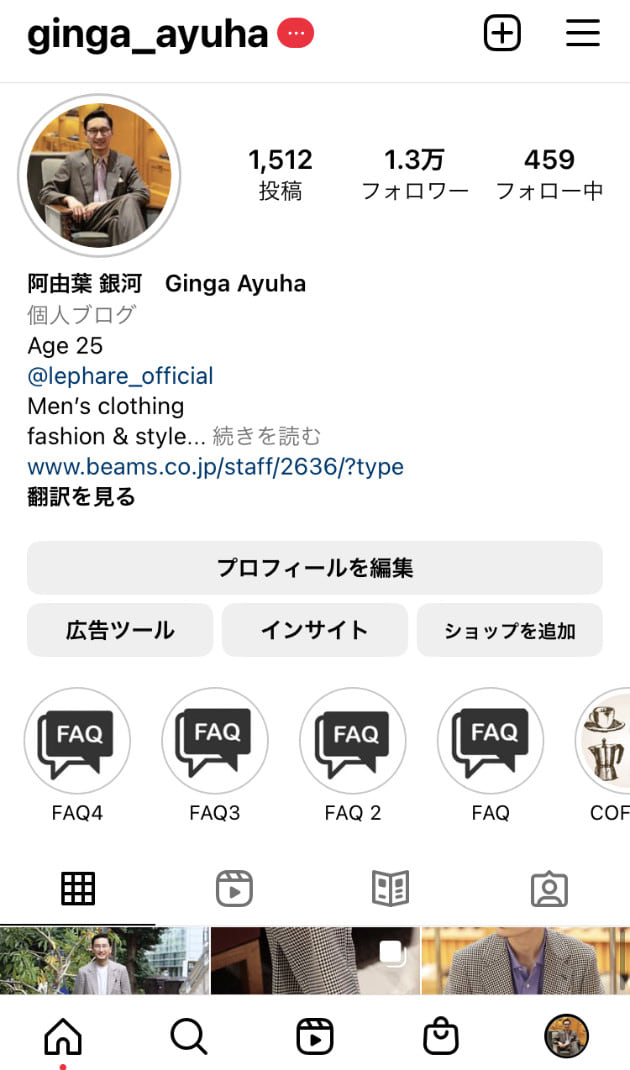
Task: Open Reels in bottom navigation bar
Action: pos(315,1037)
